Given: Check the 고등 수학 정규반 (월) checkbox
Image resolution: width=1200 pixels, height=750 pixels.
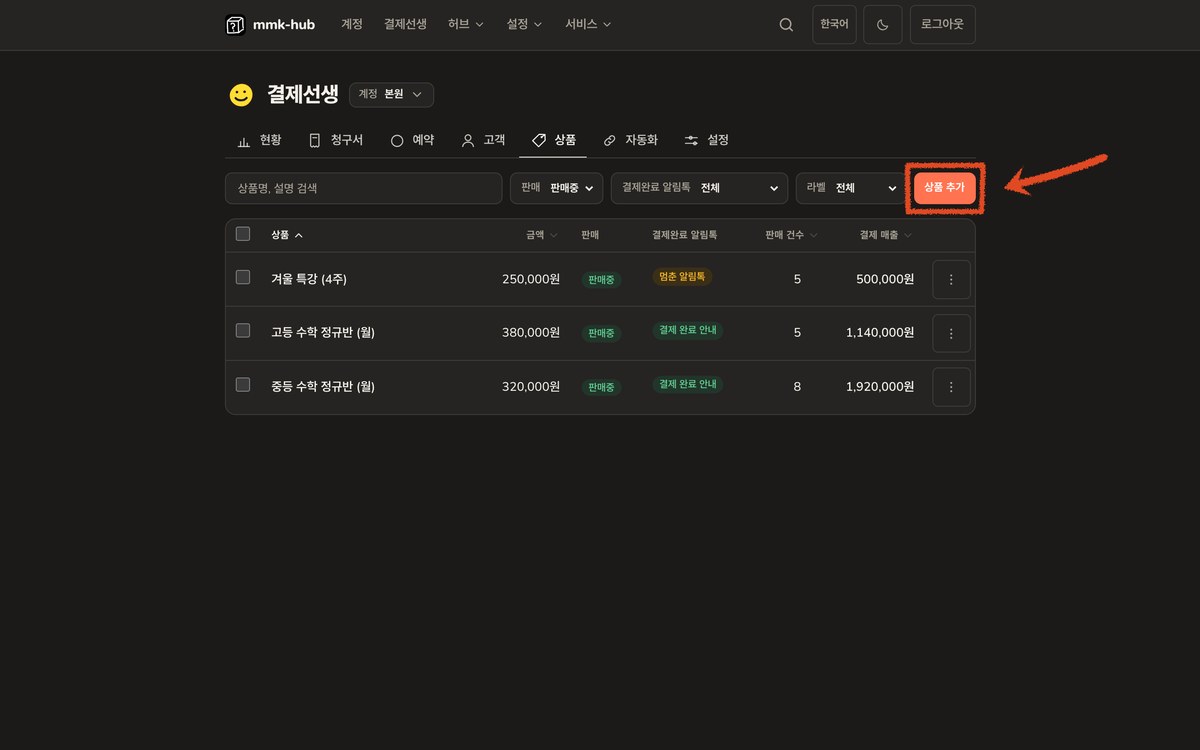Looking at the screenshot, I should click(243, 330).
